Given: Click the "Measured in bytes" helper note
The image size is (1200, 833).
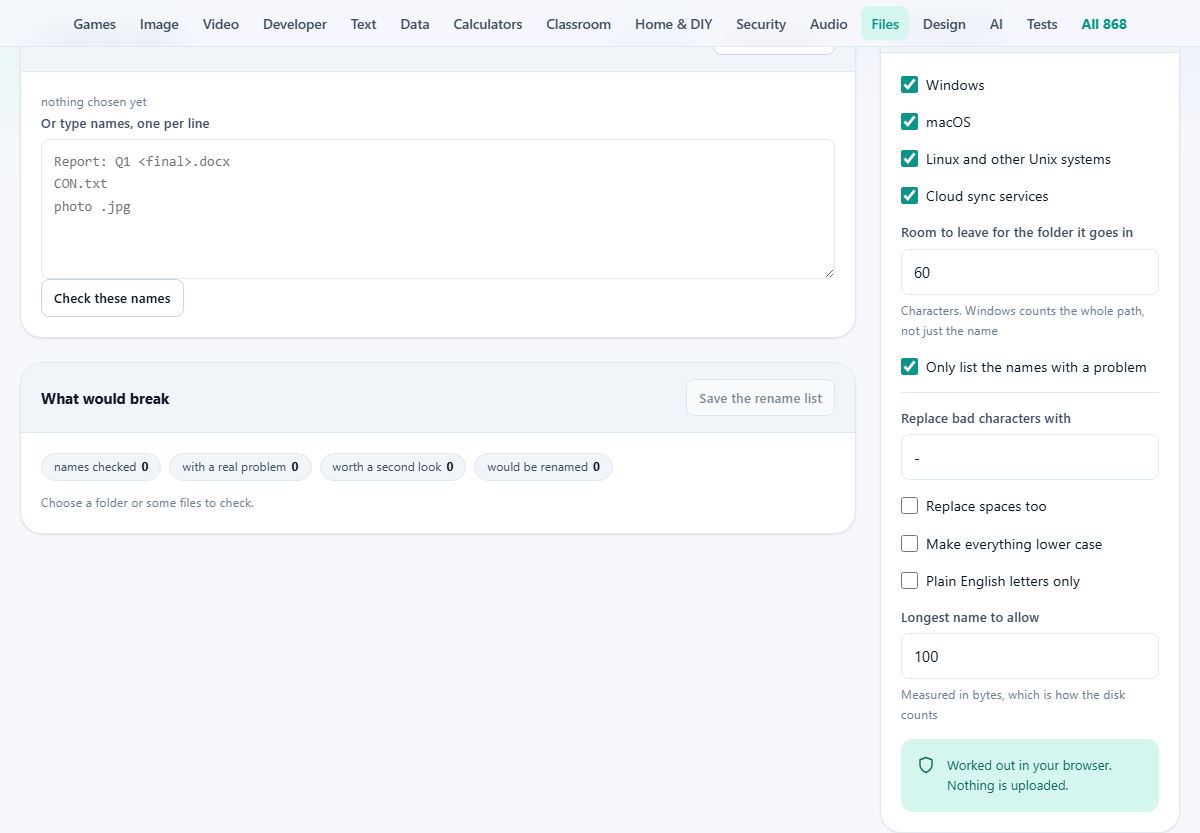Looking at the screenshot, I should [x=1013, y=705].
